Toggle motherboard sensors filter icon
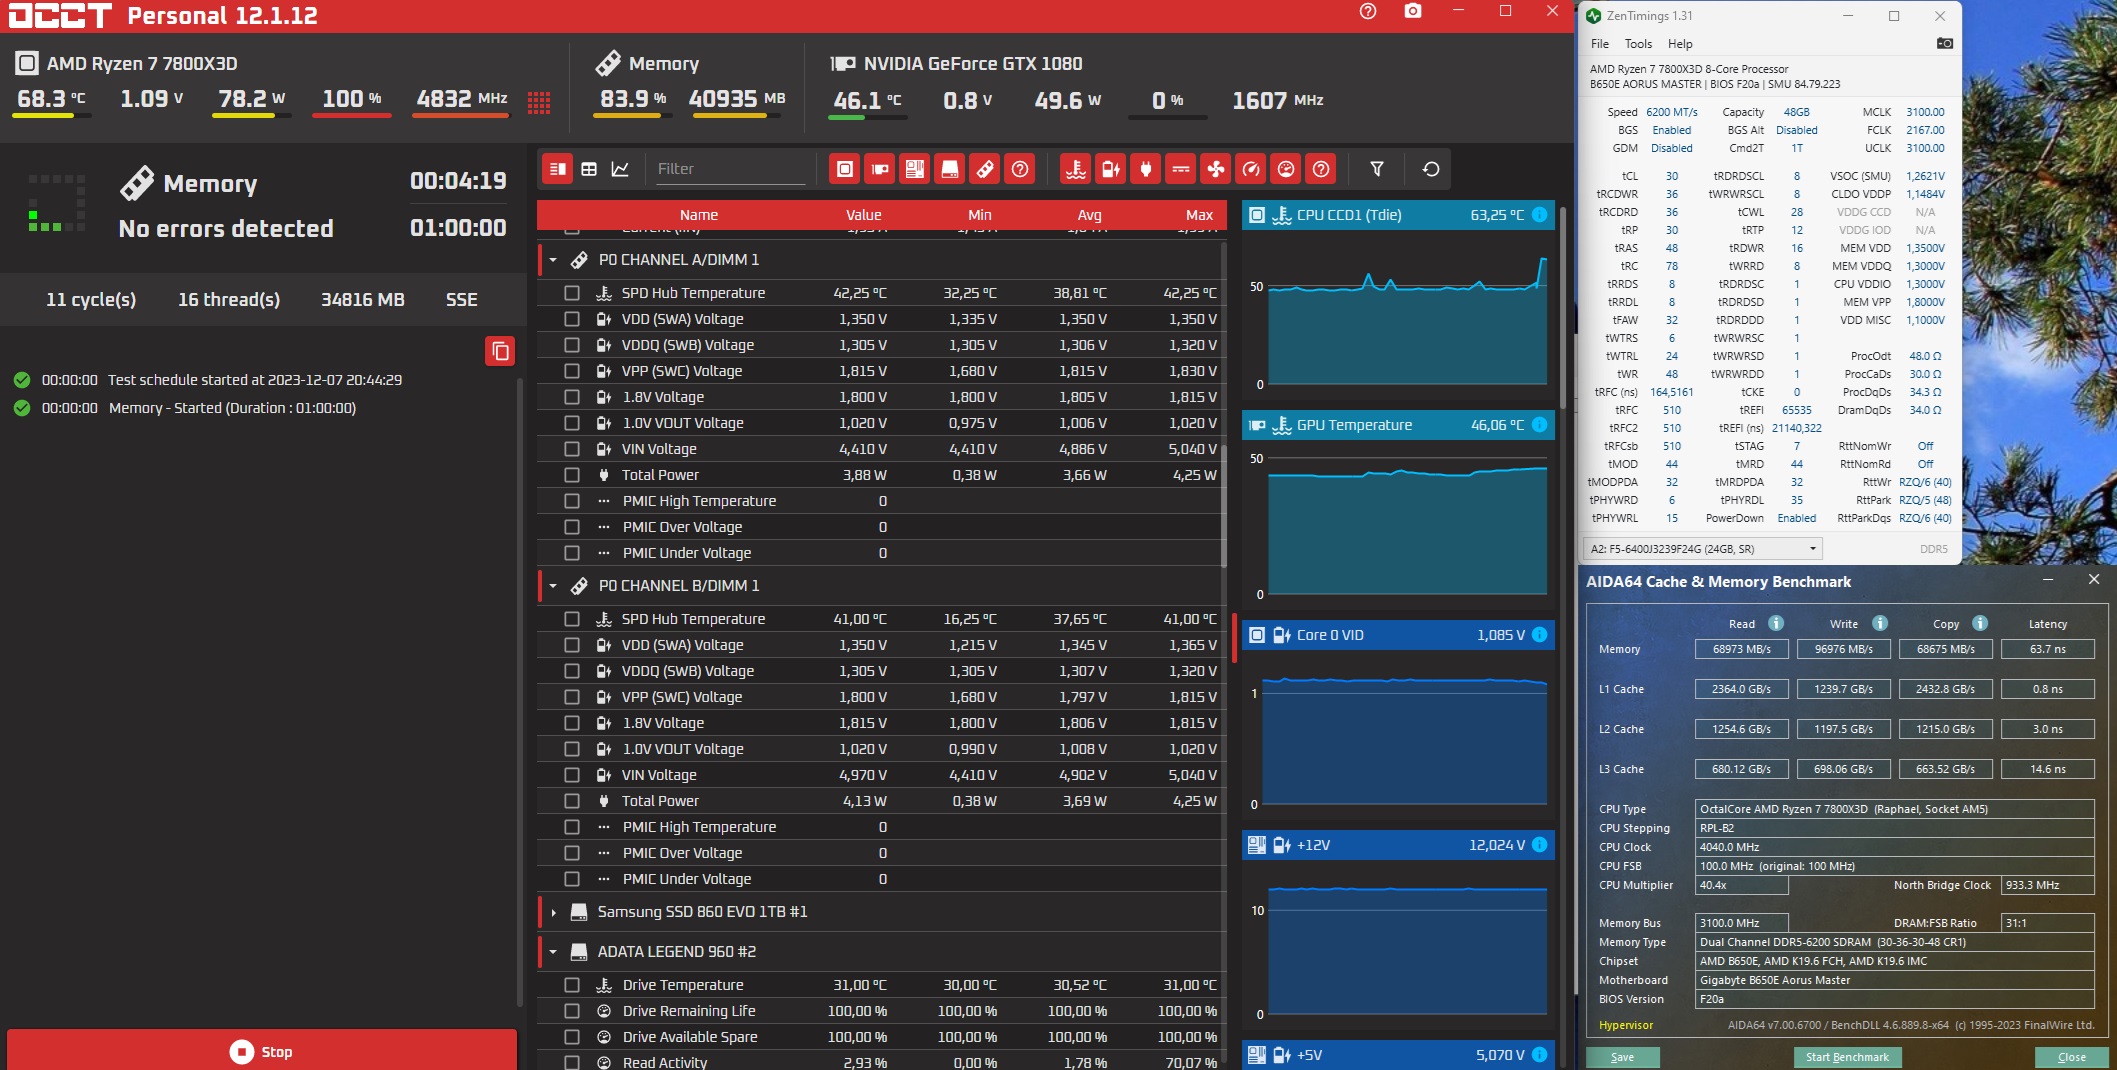Viewport: 2117px width, 1070px height. click(x=915, y=169)
